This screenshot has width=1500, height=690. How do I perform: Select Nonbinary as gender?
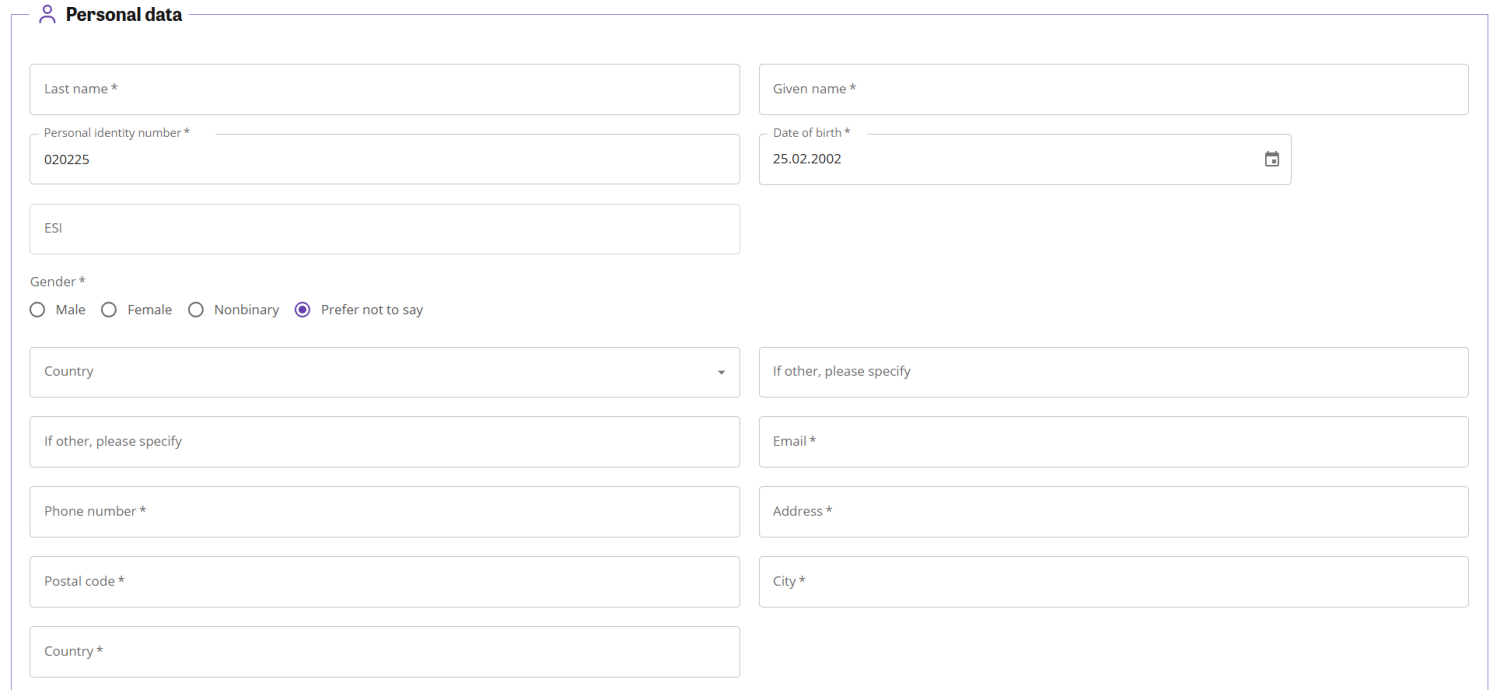[x=196, y=310]
